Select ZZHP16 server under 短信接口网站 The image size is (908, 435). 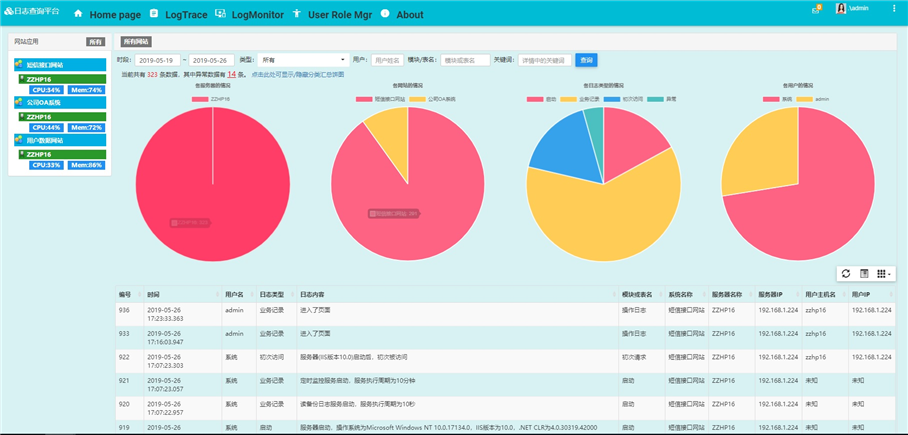pyautogui.click(x=62, y=79)
